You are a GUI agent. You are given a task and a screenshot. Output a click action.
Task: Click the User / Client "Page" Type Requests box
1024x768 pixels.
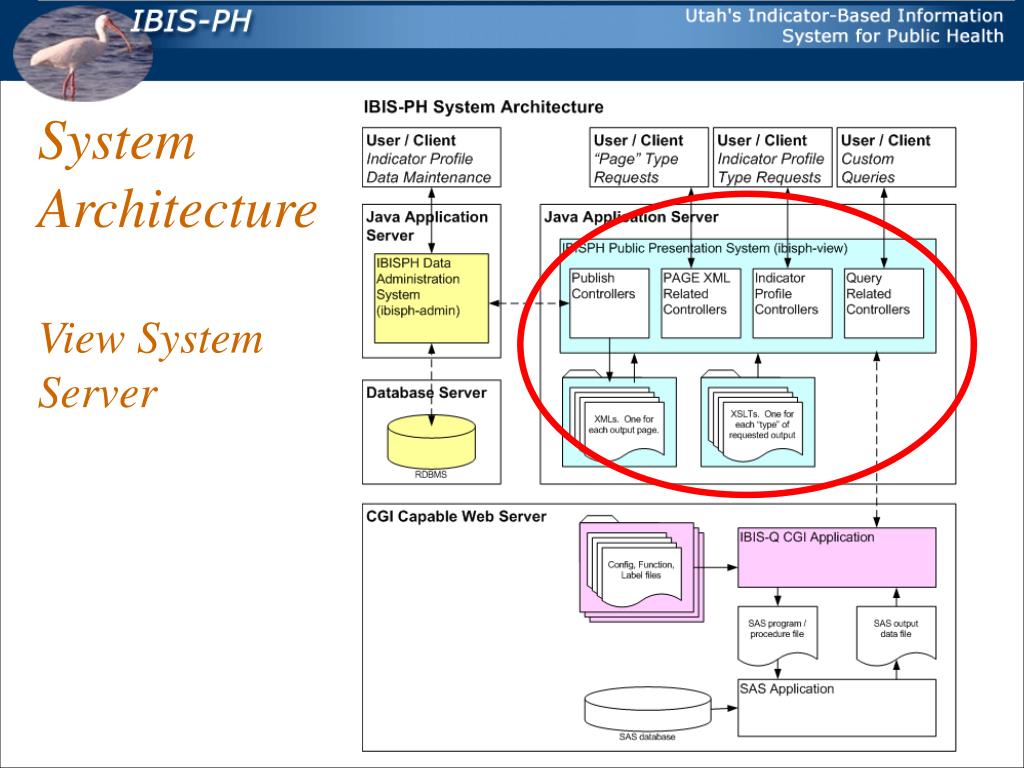tap(648, 157)
